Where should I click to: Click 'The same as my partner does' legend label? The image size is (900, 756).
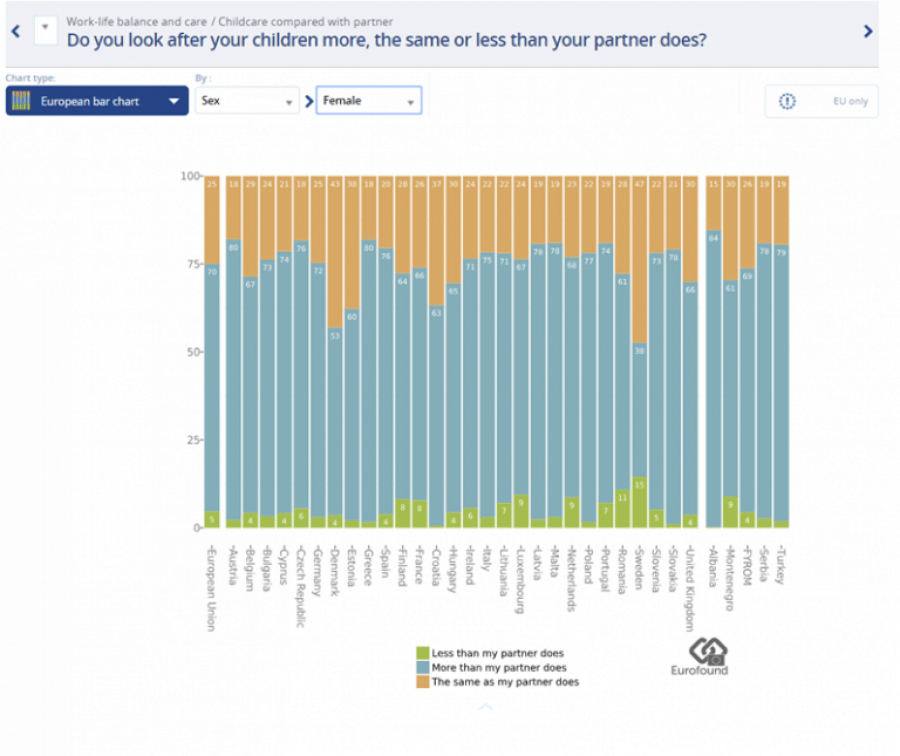[505, 681]
